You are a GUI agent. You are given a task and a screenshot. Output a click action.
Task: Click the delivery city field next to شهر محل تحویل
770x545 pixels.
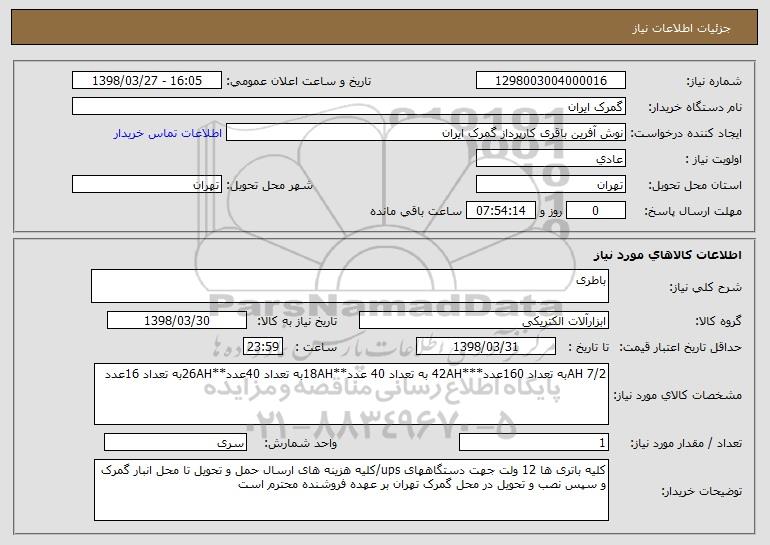(x=147, y=185)
